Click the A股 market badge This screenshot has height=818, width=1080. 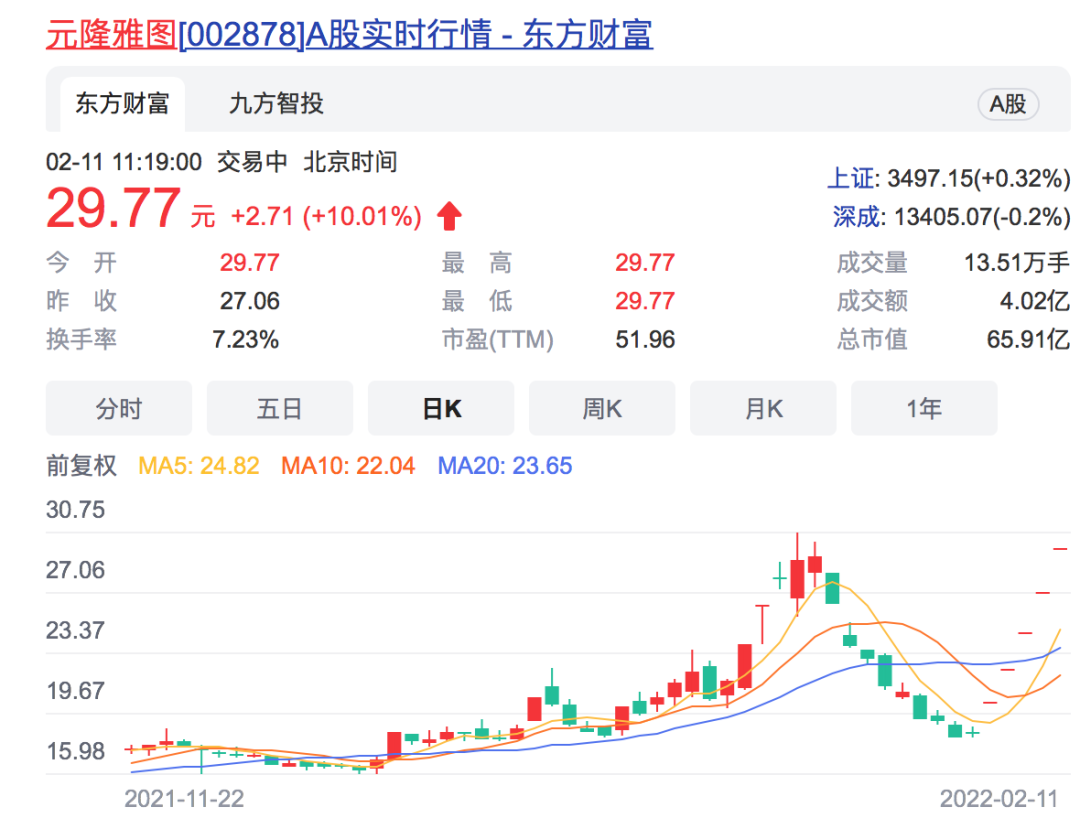point(1007,104)
